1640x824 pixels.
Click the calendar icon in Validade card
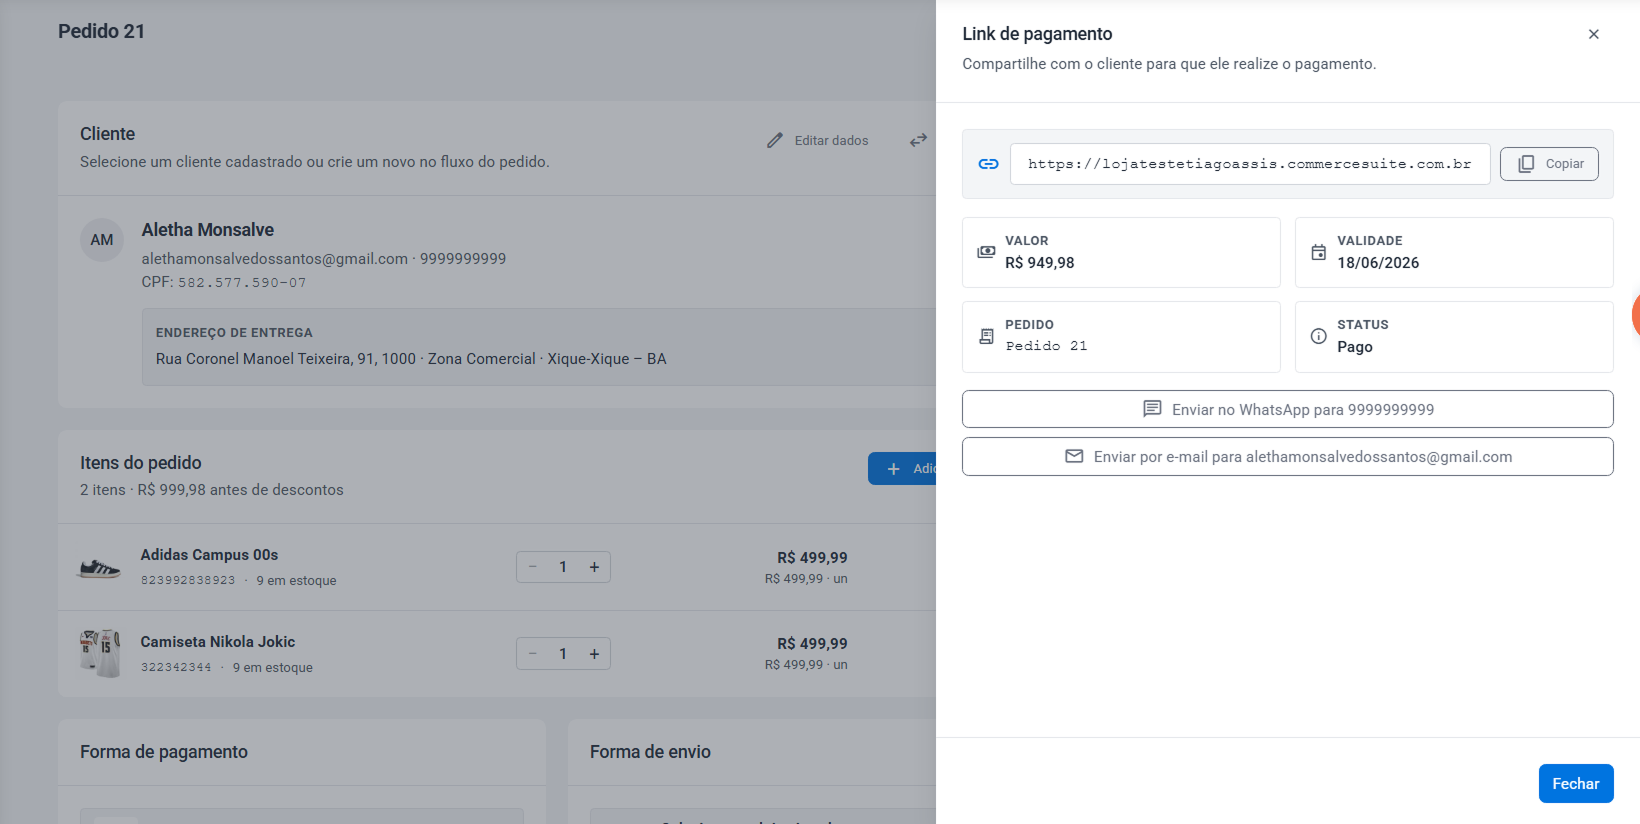[x=1318, y=252]
